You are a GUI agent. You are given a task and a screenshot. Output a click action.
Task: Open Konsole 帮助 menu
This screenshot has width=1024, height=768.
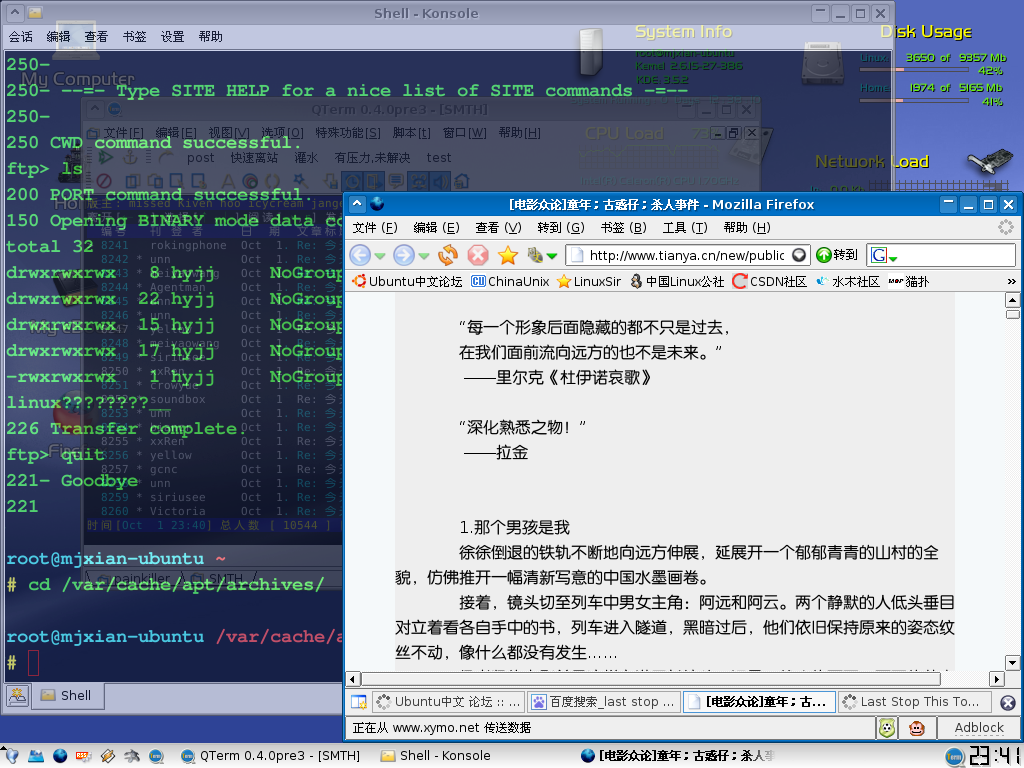pyautogui.click(x=210, y=37)
